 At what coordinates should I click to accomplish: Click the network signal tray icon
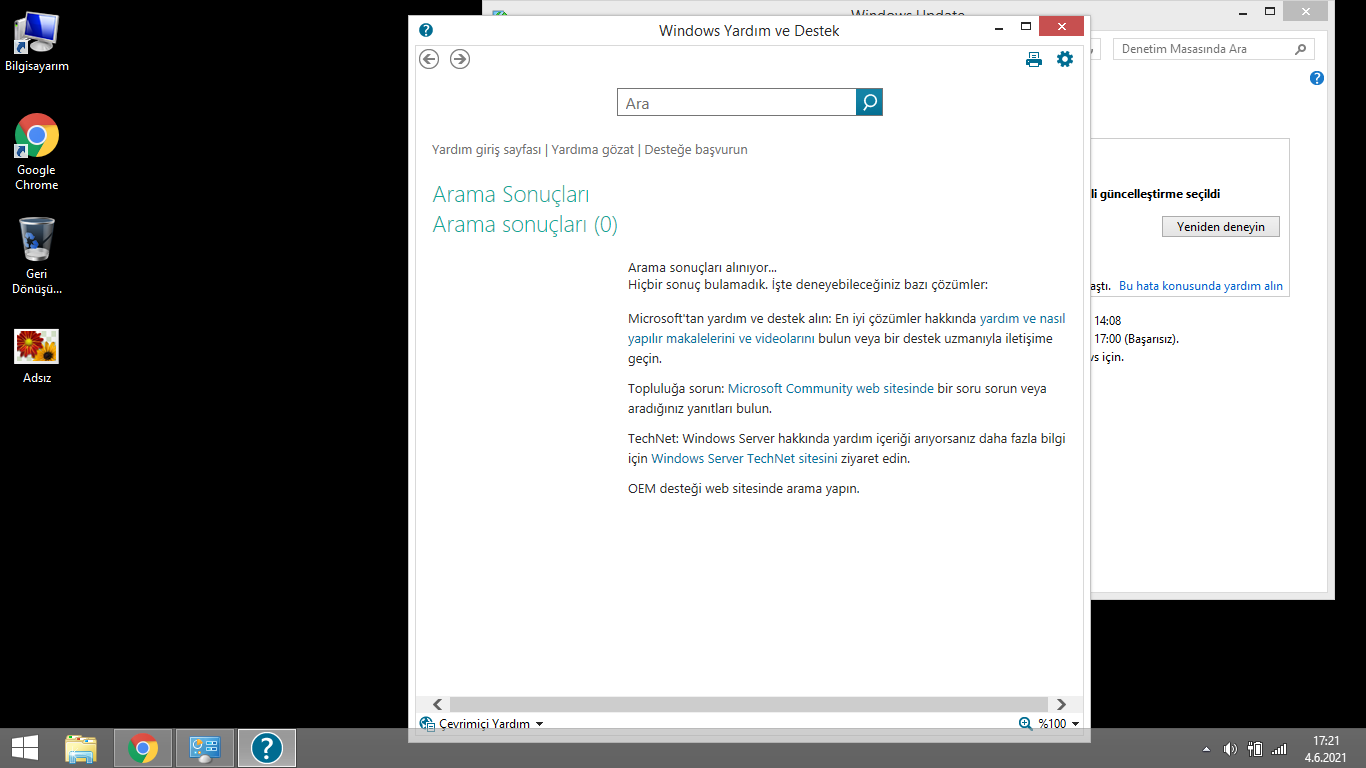coord(1279,749)
